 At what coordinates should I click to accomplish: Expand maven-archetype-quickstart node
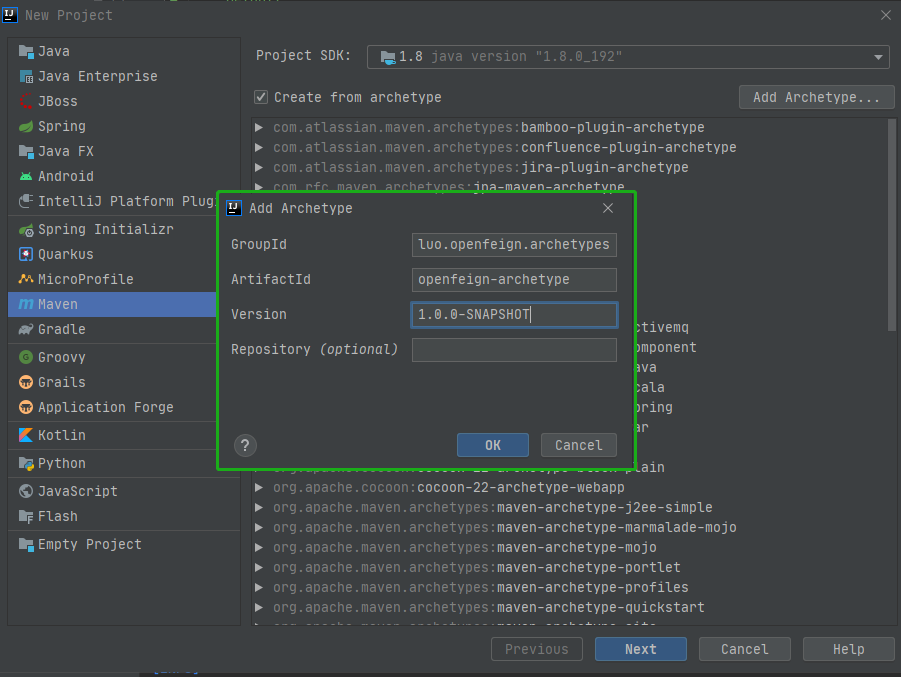pos(259,607)
